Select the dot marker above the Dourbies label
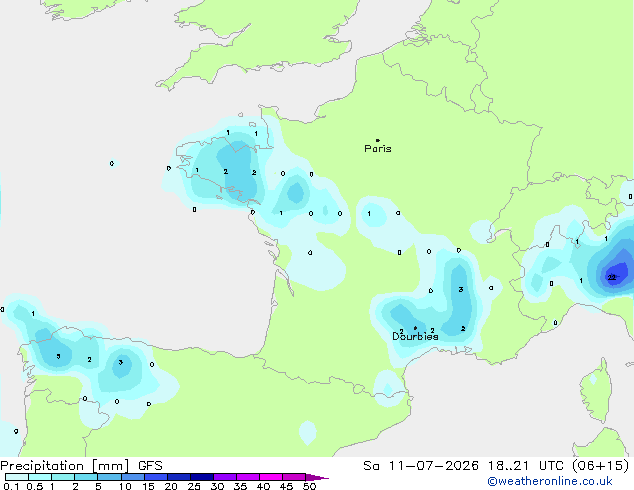This screenshot has height=490, width=634. 415,328
